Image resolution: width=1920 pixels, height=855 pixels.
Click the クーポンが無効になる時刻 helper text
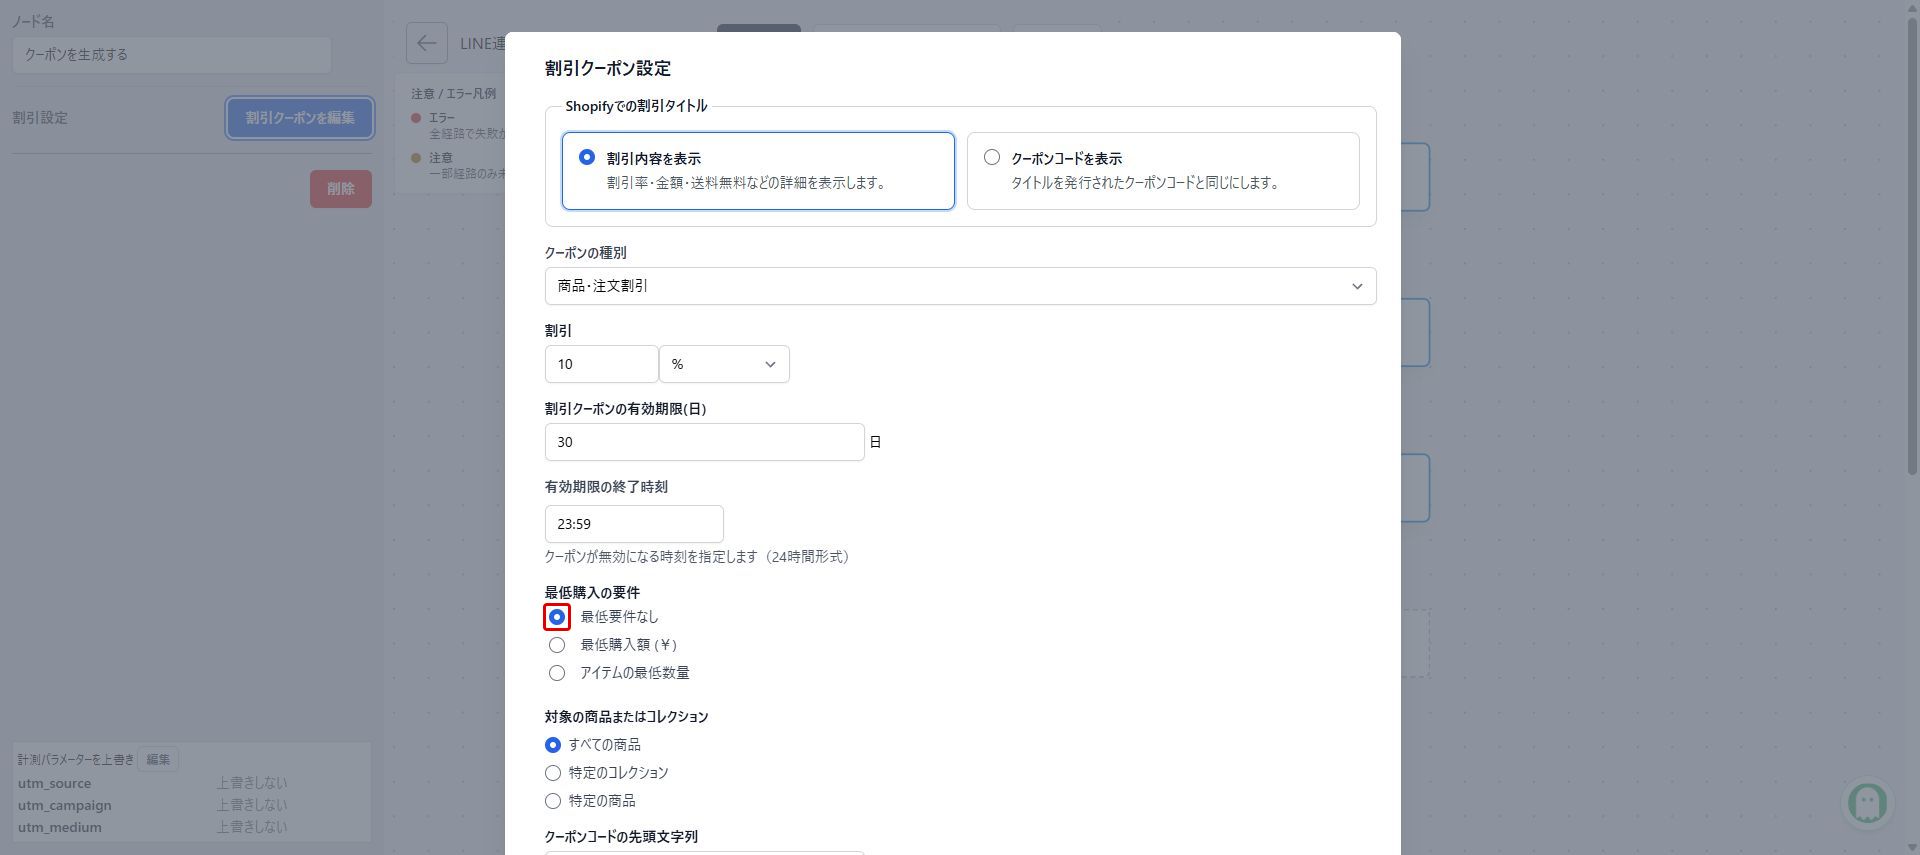[697, 557]
